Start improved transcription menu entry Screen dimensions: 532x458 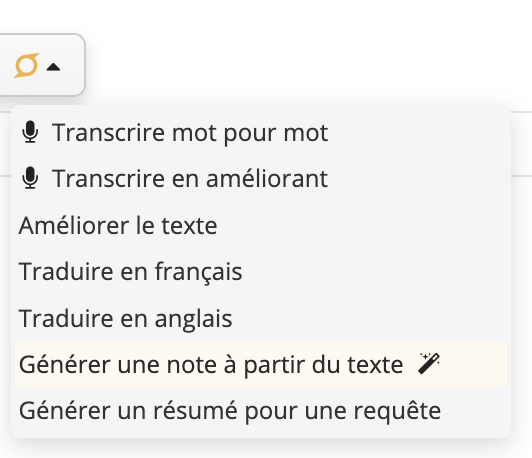(261, 178)
